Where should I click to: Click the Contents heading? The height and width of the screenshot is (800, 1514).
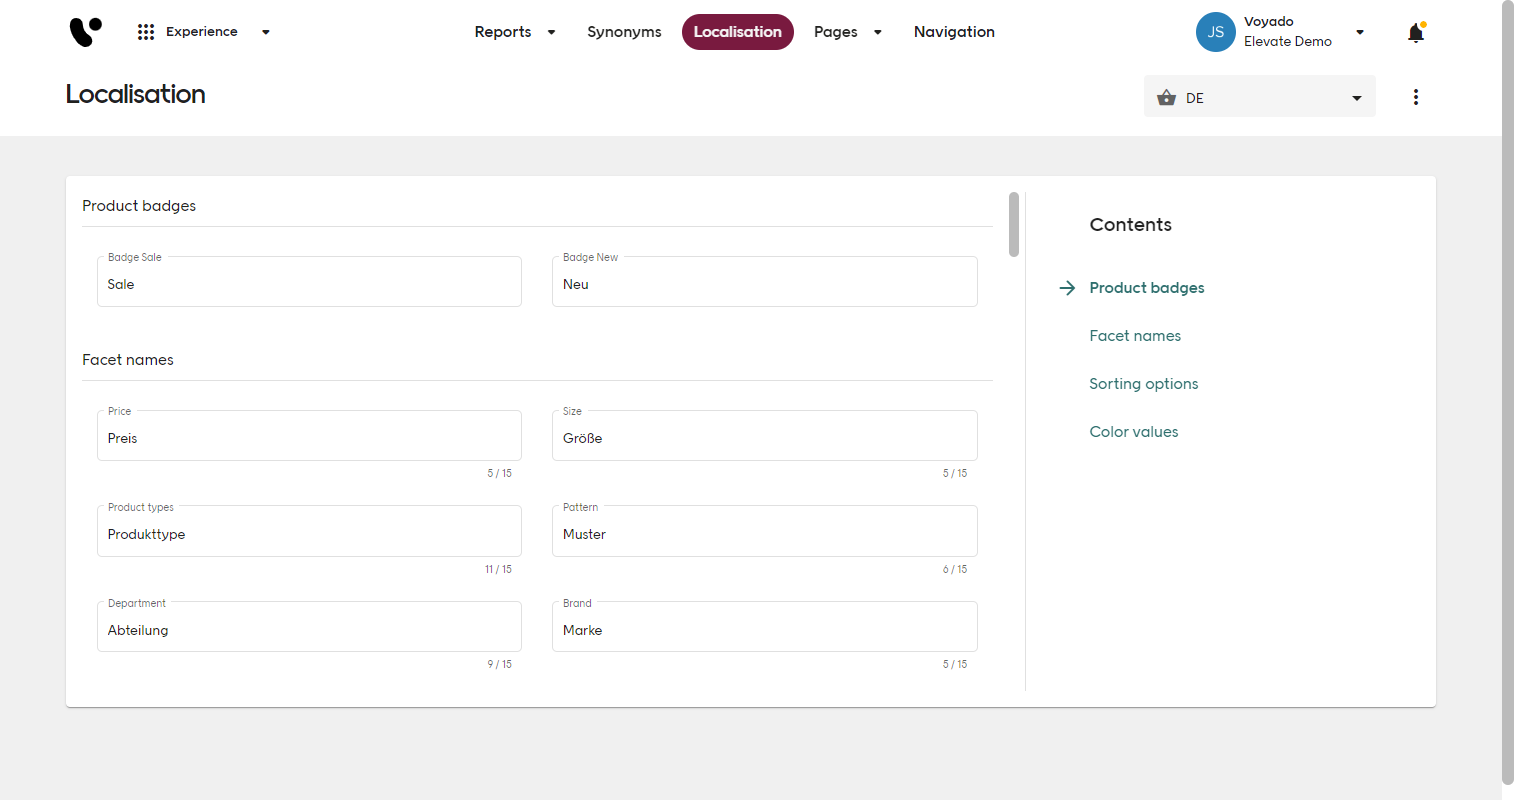[x=1131, y=225]
